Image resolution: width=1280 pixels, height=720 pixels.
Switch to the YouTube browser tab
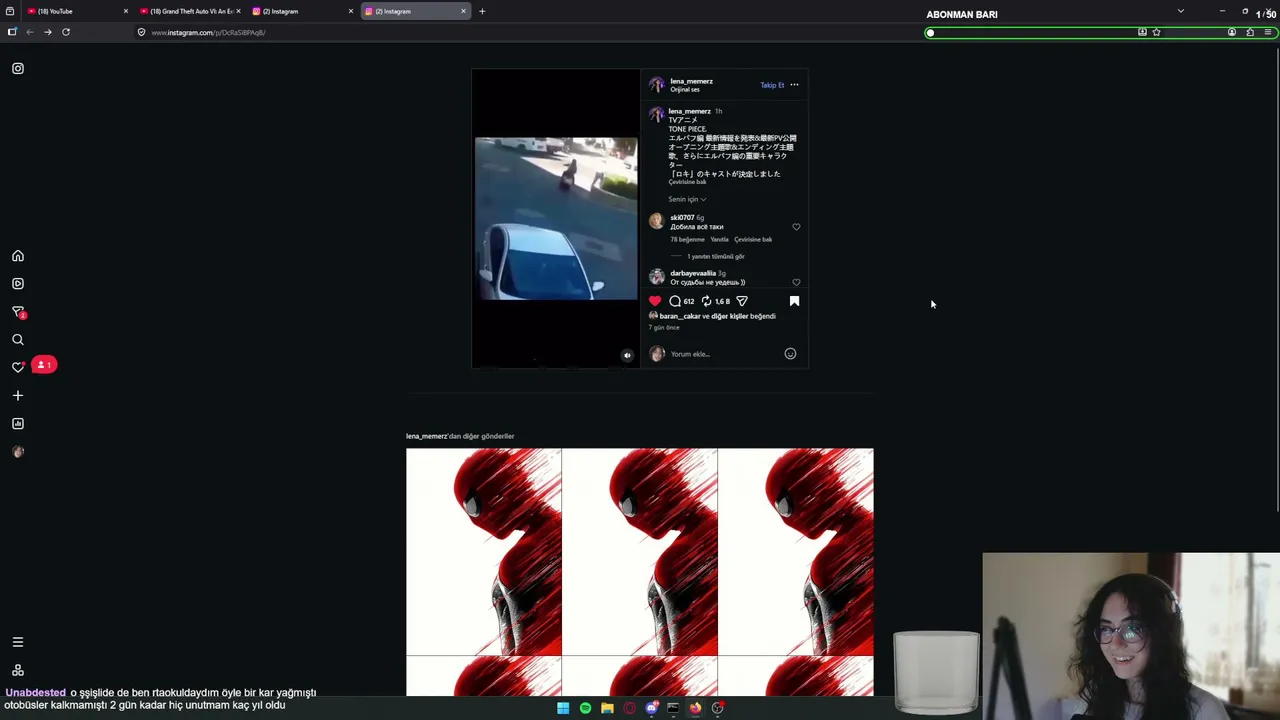pyautogui.click(x=75, y=11)
